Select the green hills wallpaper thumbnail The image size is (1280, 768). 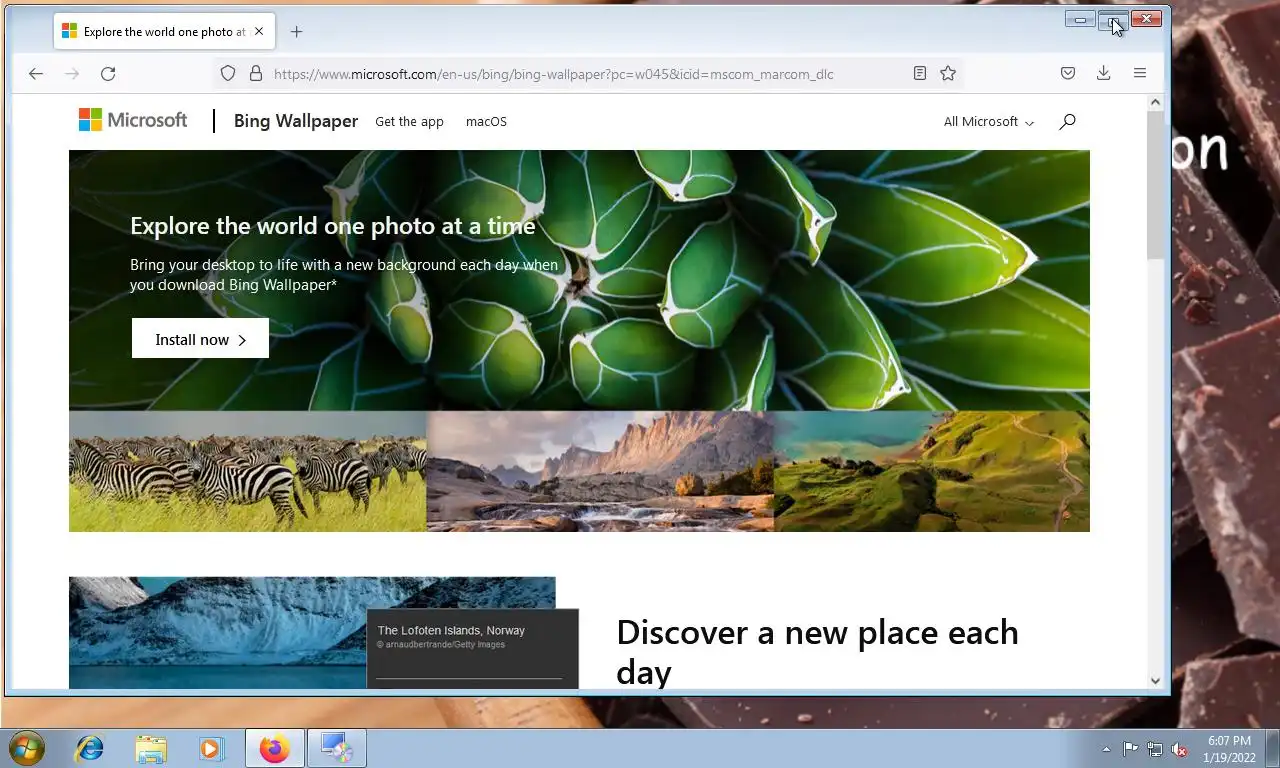coord(932,471)
